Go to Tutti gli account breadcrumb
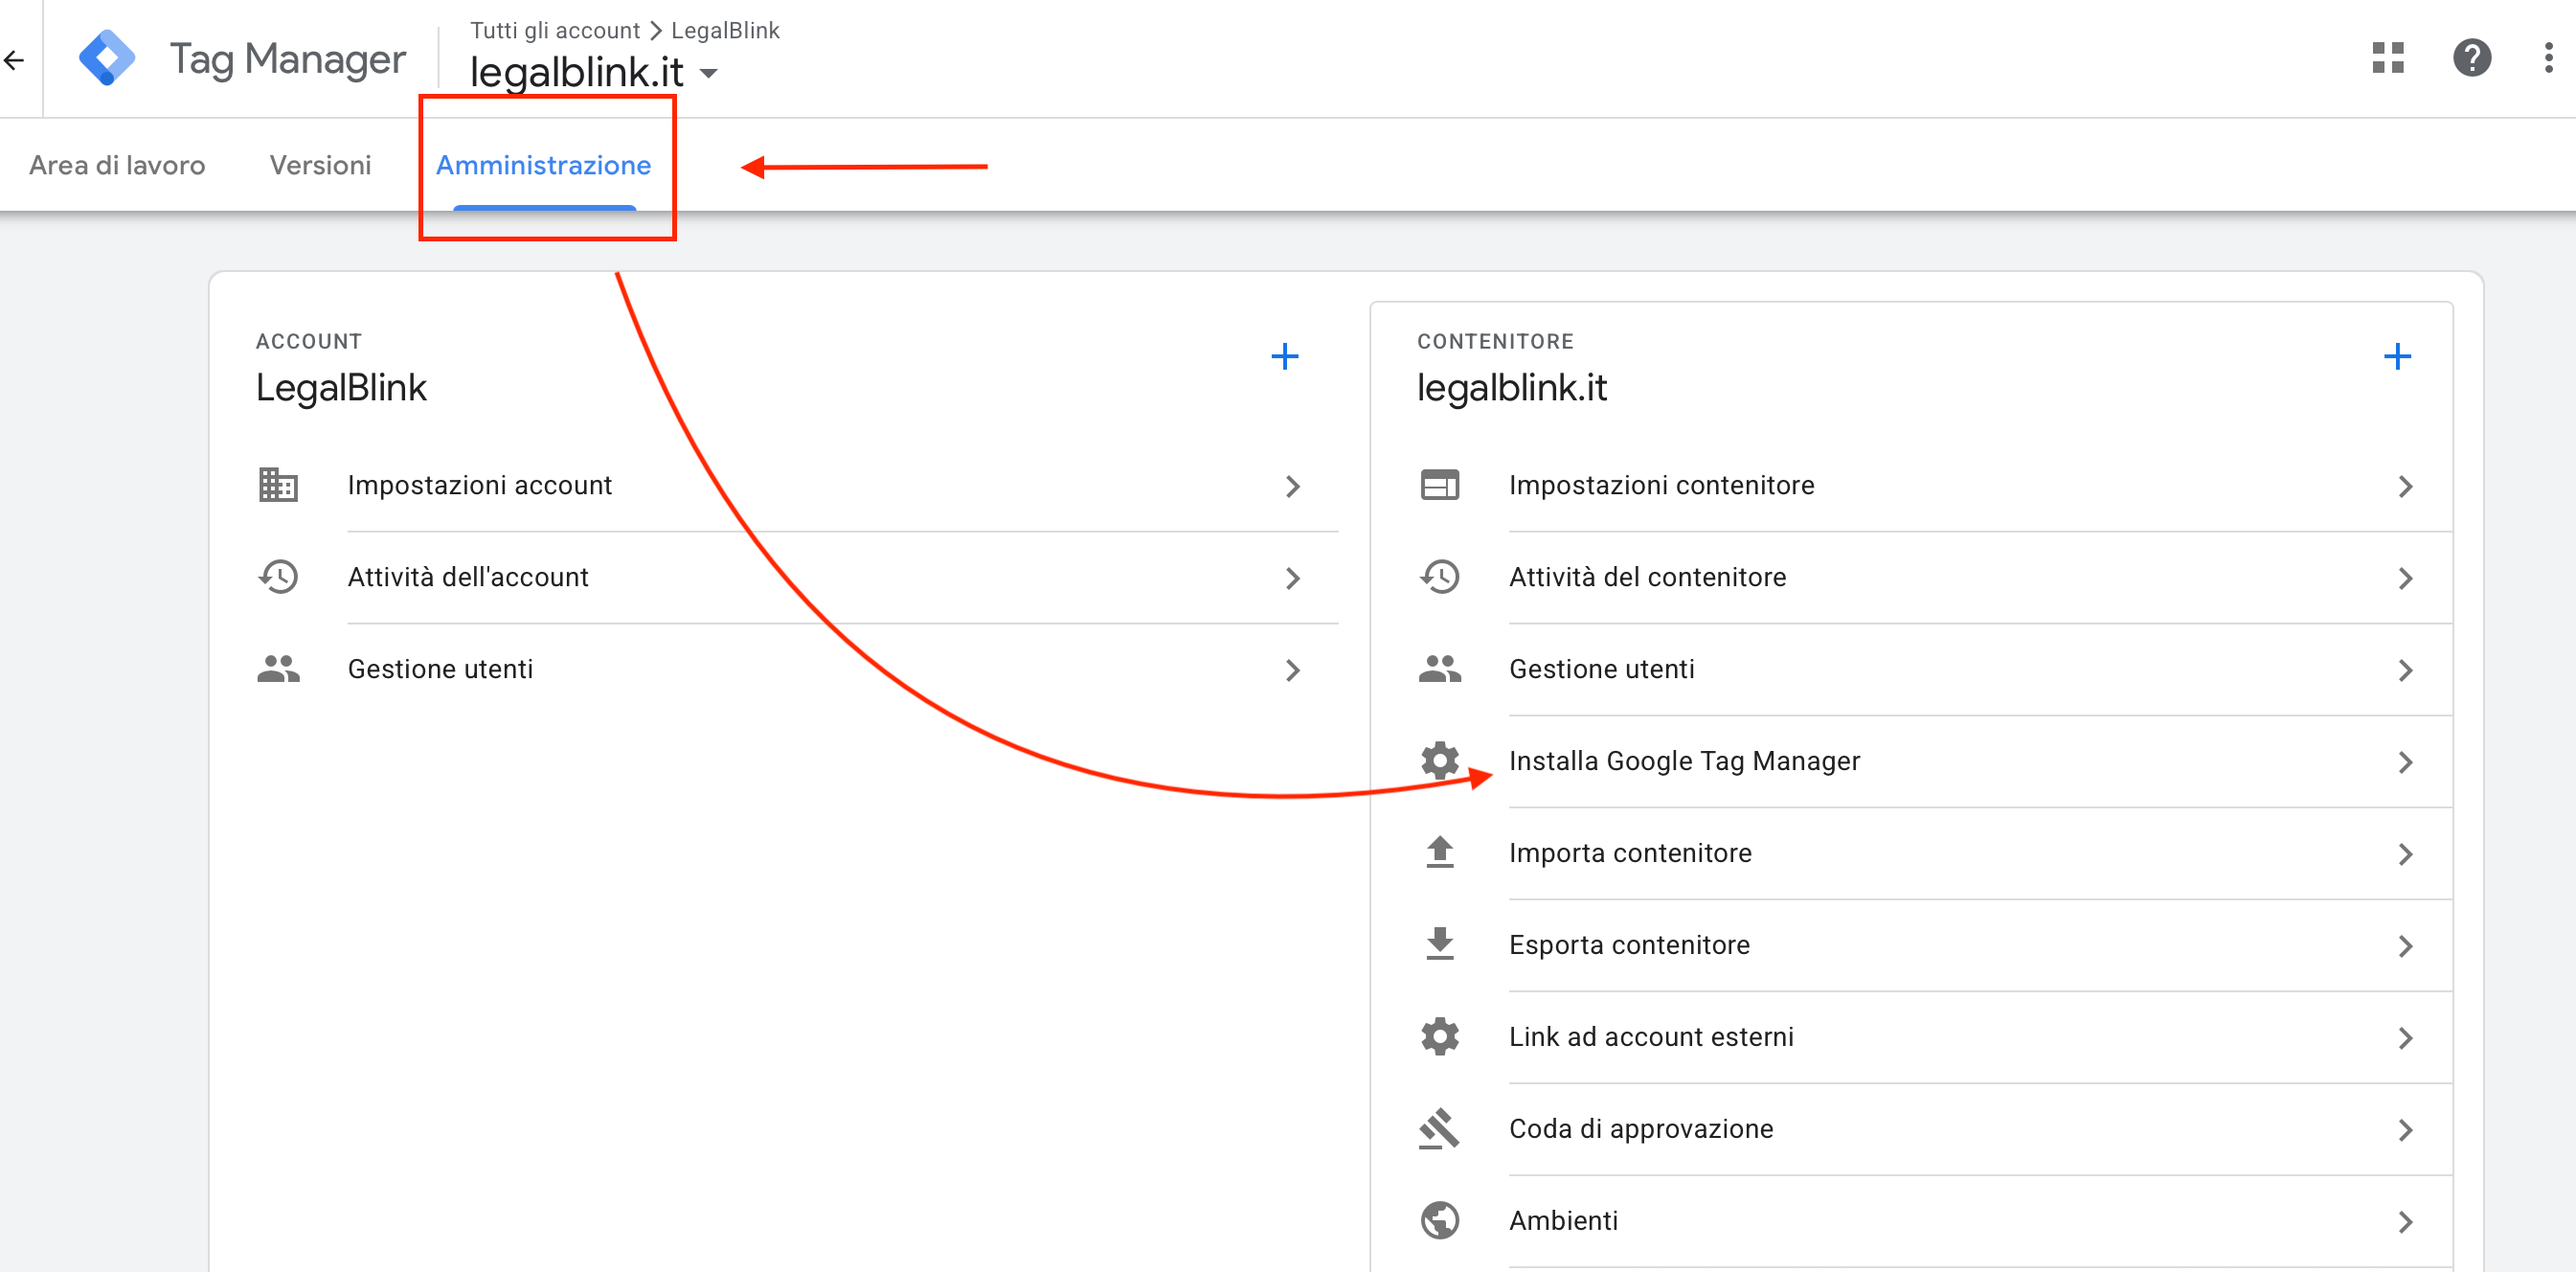 555,30
